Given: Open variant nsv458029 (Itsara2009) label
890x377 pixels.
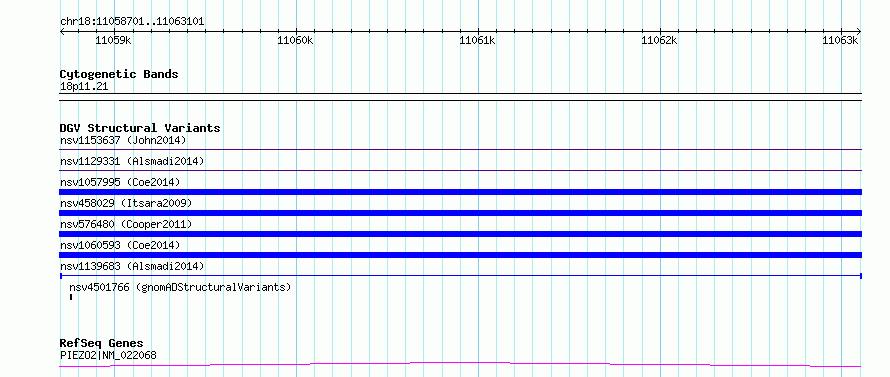Looking at the screenshot, I should click(126, 203).
